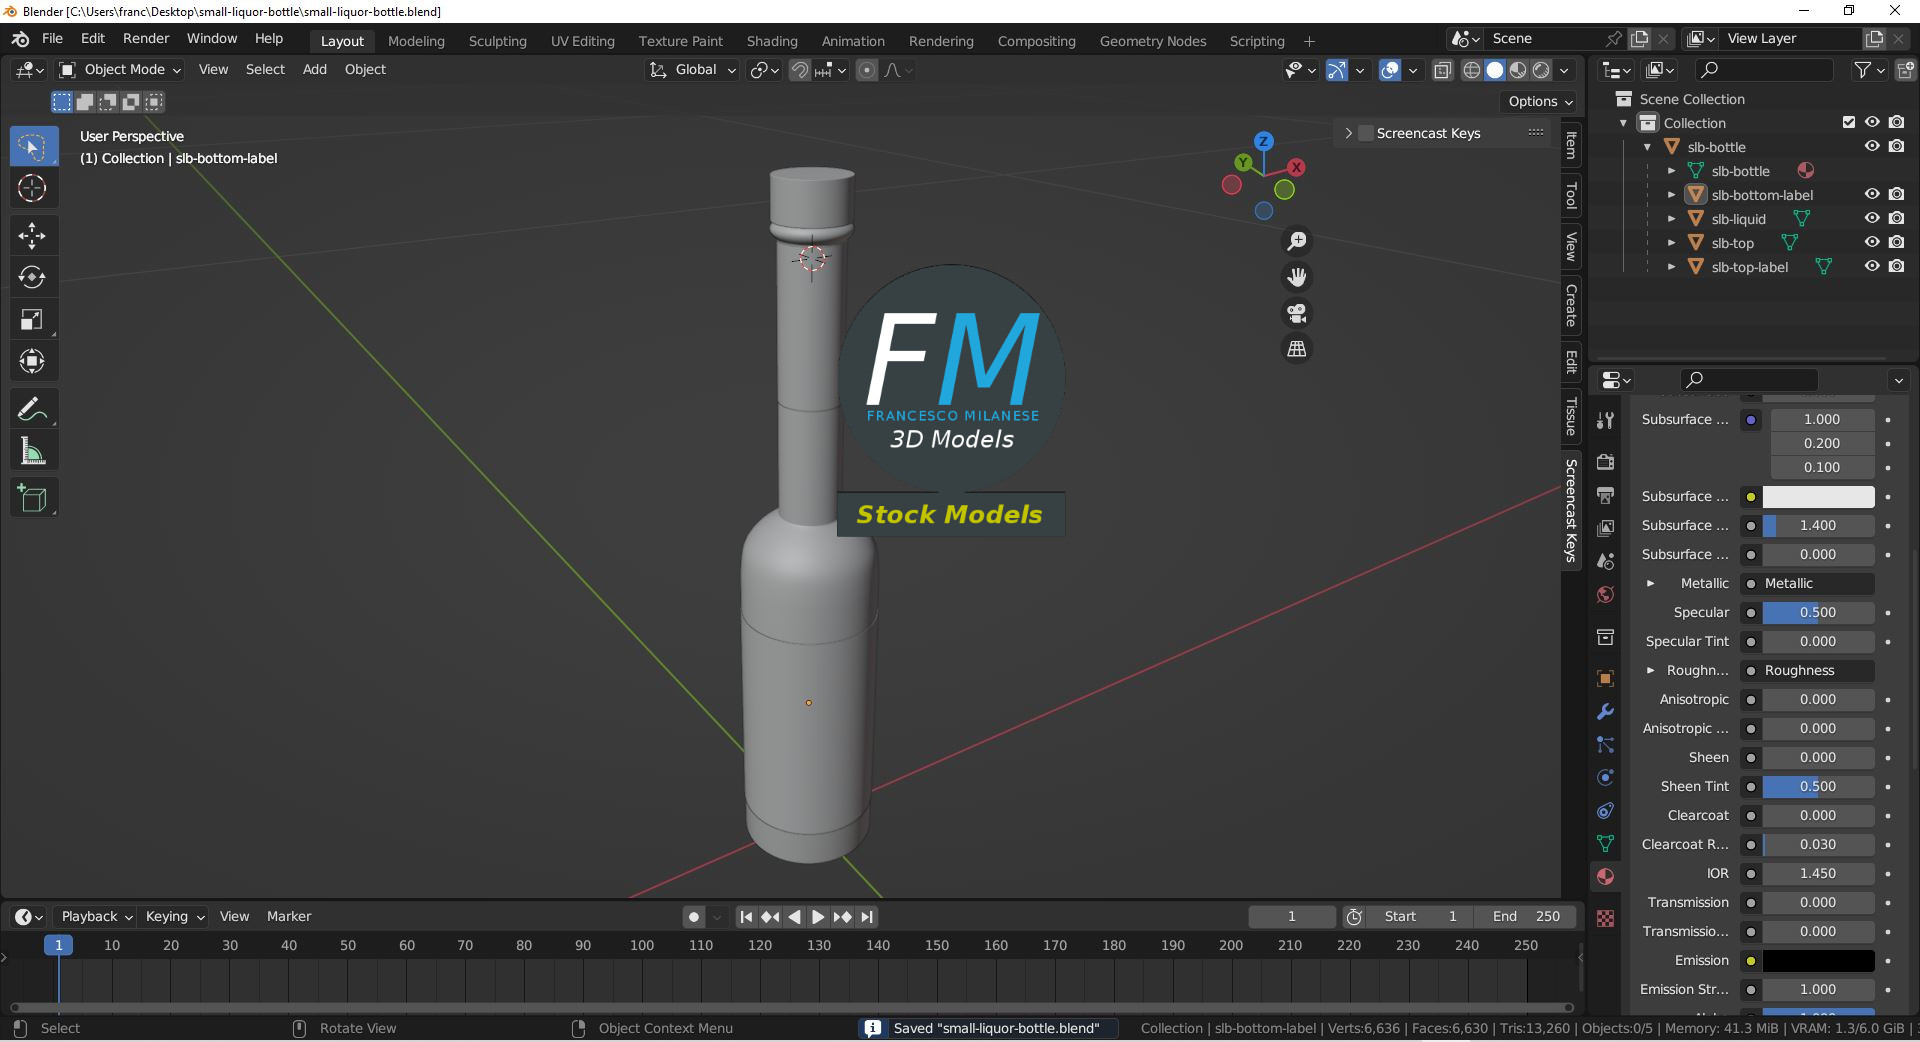Screen dimensions: 1920x1042
Task: Click the frame 1 playhead marker
Action: tap(58, 945)
